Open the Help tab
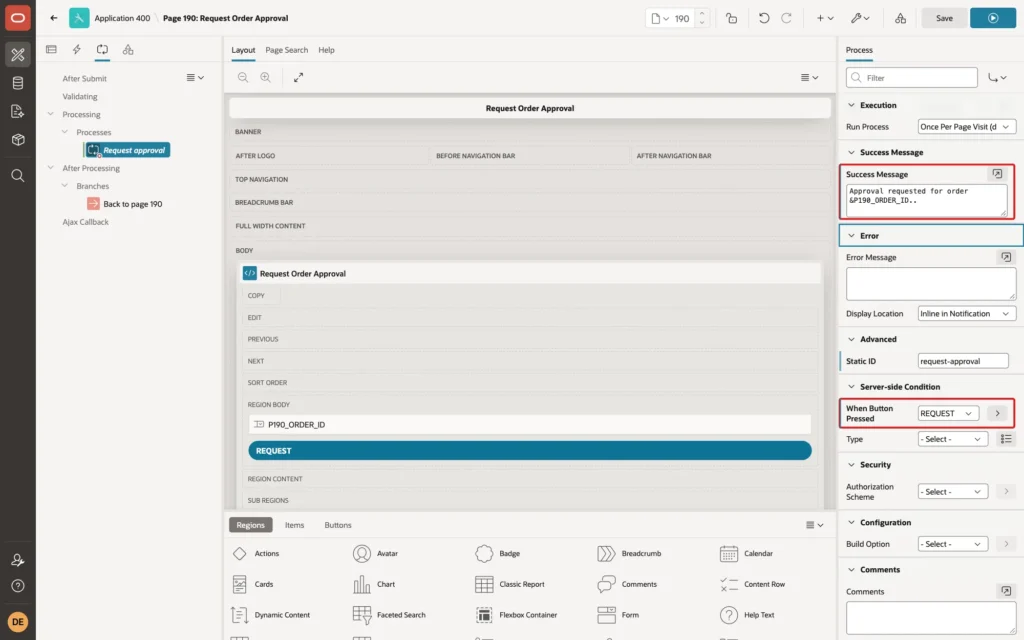Viewport: 1024px width, 640px height. pyautogui.click(x=327, y=50)
